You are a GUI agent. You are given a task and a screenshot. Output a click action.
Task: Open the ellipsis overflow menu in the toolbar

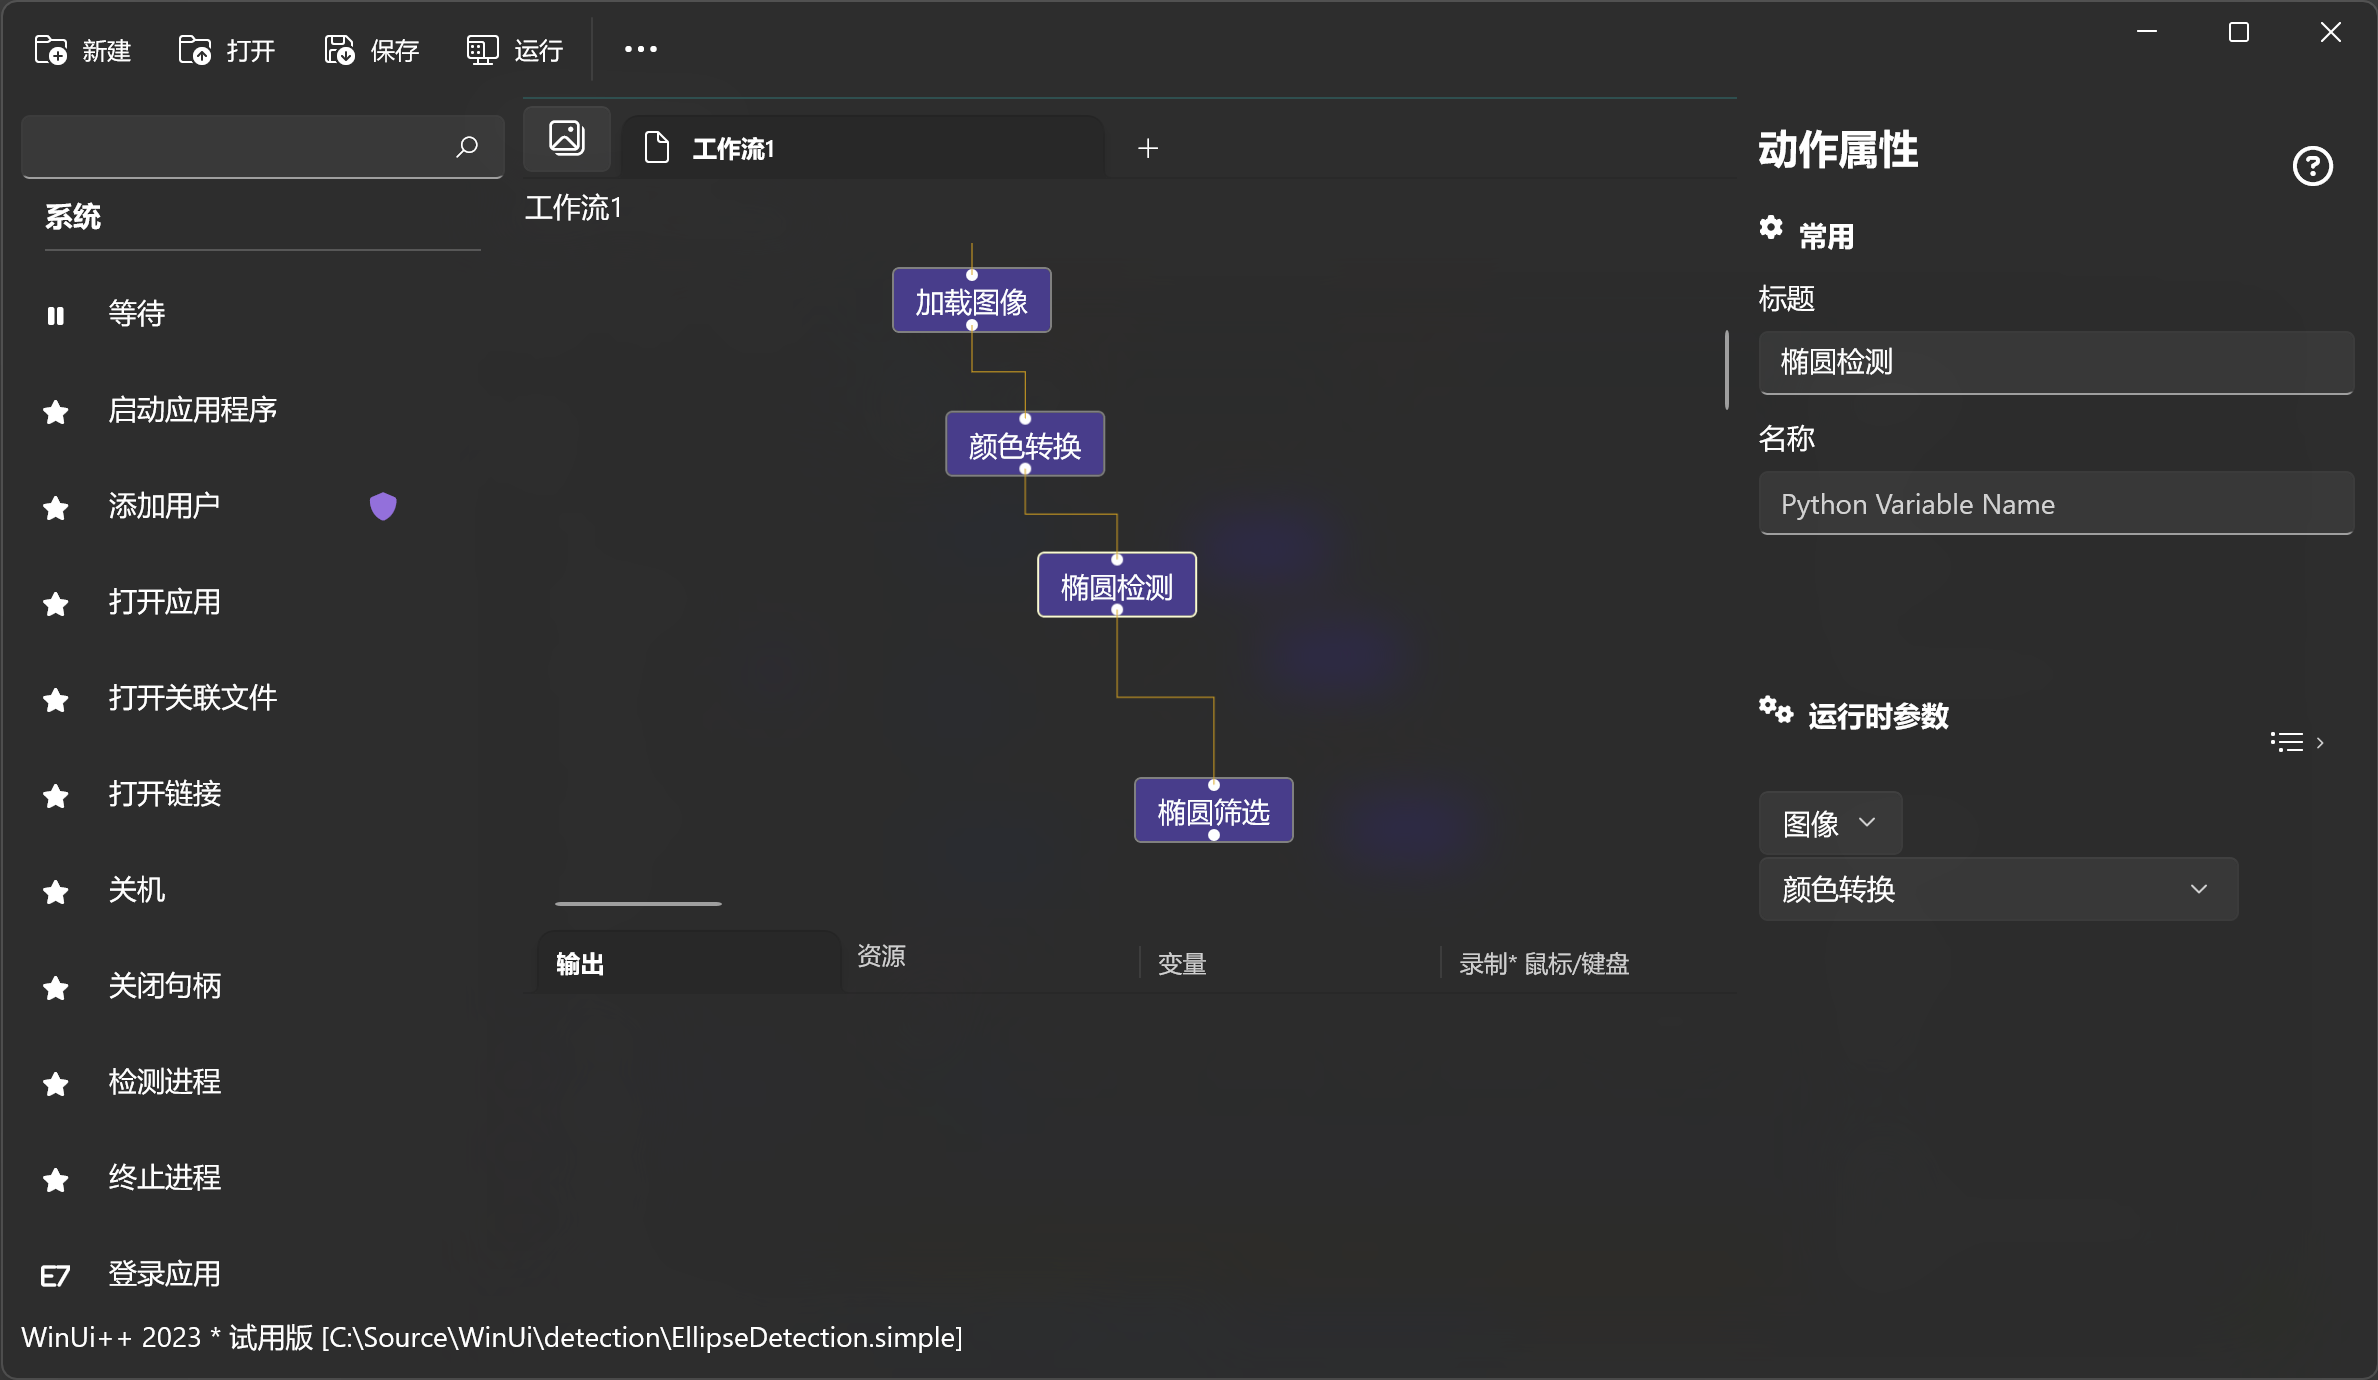point(639,49)
